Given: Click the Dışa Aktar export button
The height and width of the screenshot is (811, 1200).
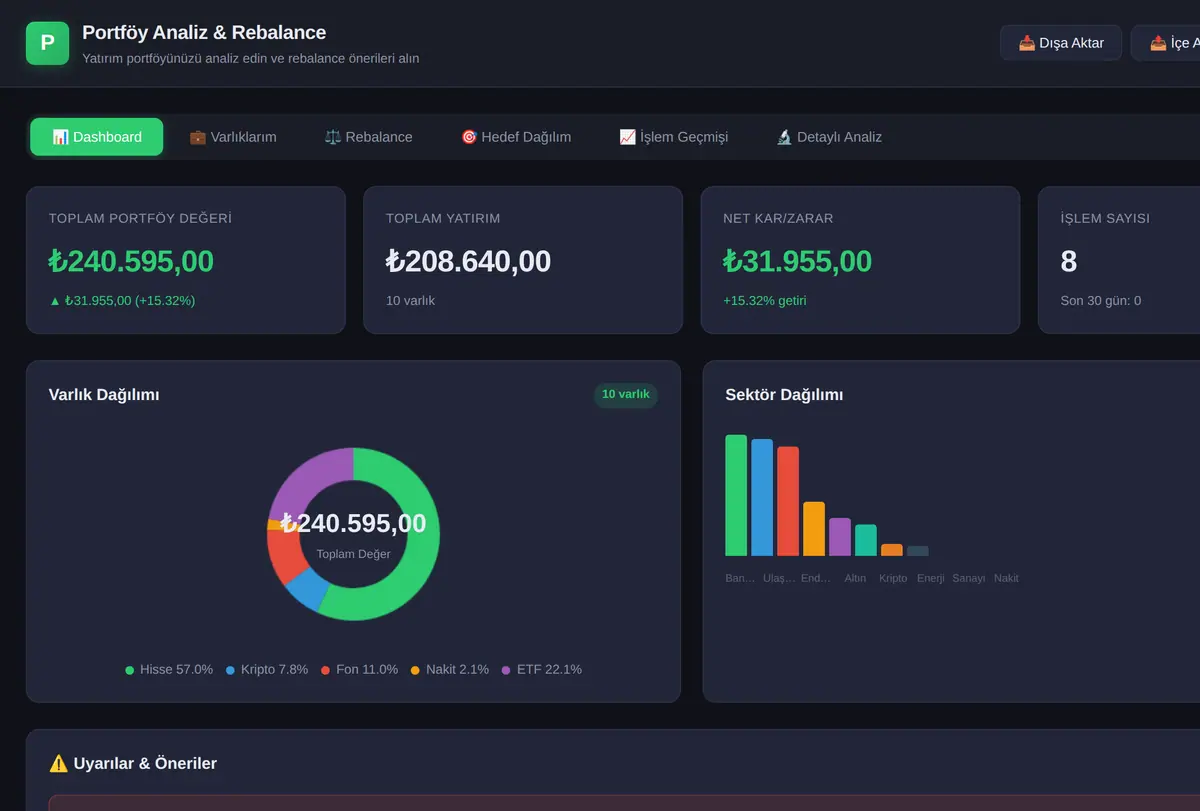Looking at the screenshot, I should [x=1061, y=43].
